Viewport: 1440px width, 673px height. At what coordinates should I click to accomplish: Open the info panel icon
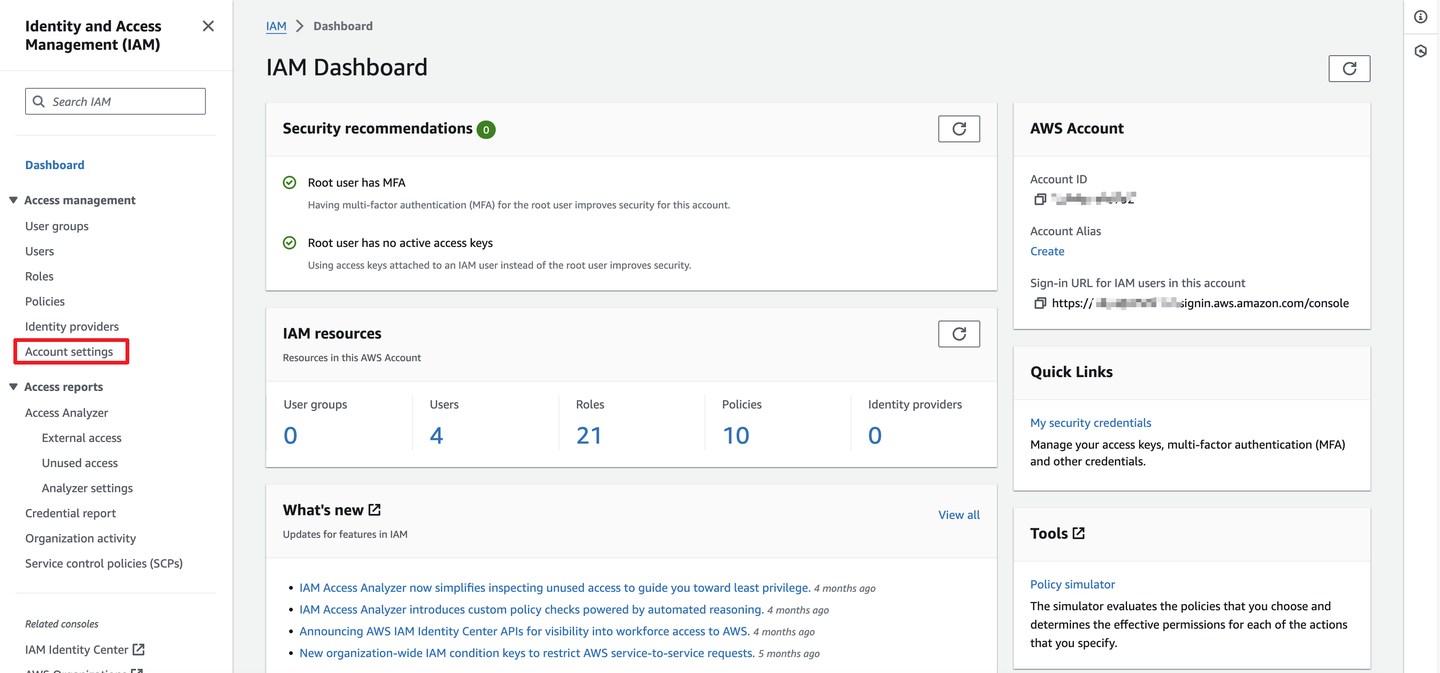1421,17
